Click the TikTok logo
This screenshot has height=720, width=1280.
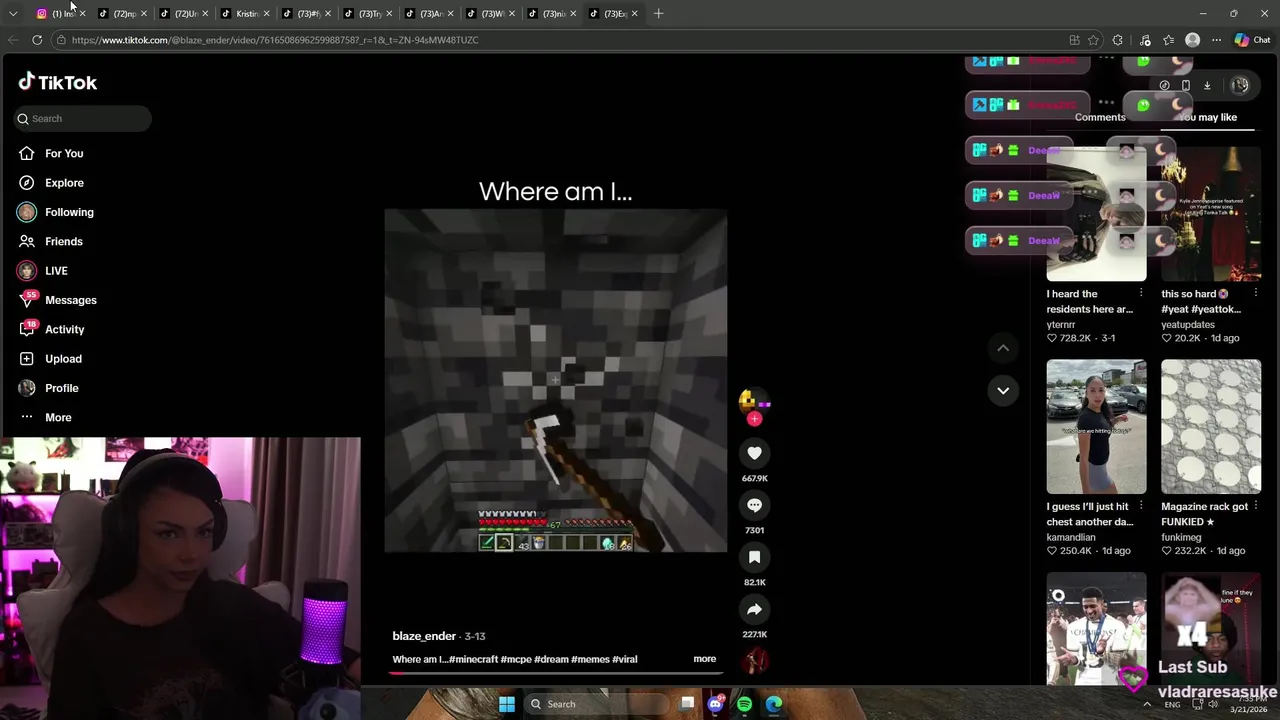click(58, 82)
